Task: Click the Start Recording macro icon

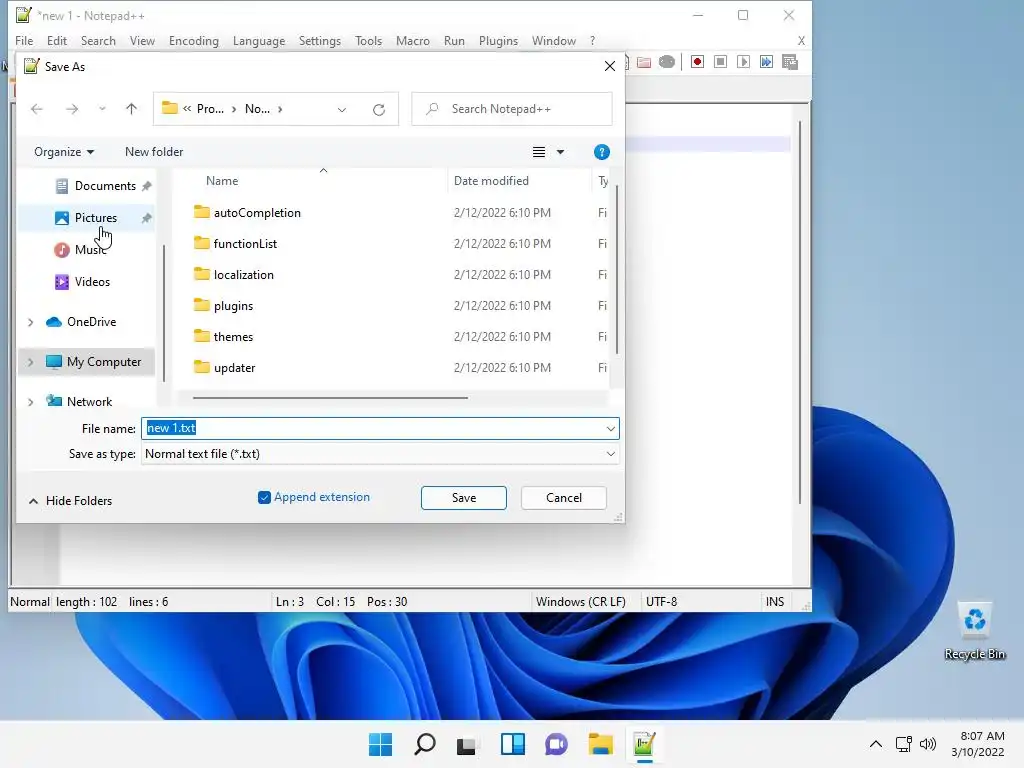Action: [x=697, y=62]
